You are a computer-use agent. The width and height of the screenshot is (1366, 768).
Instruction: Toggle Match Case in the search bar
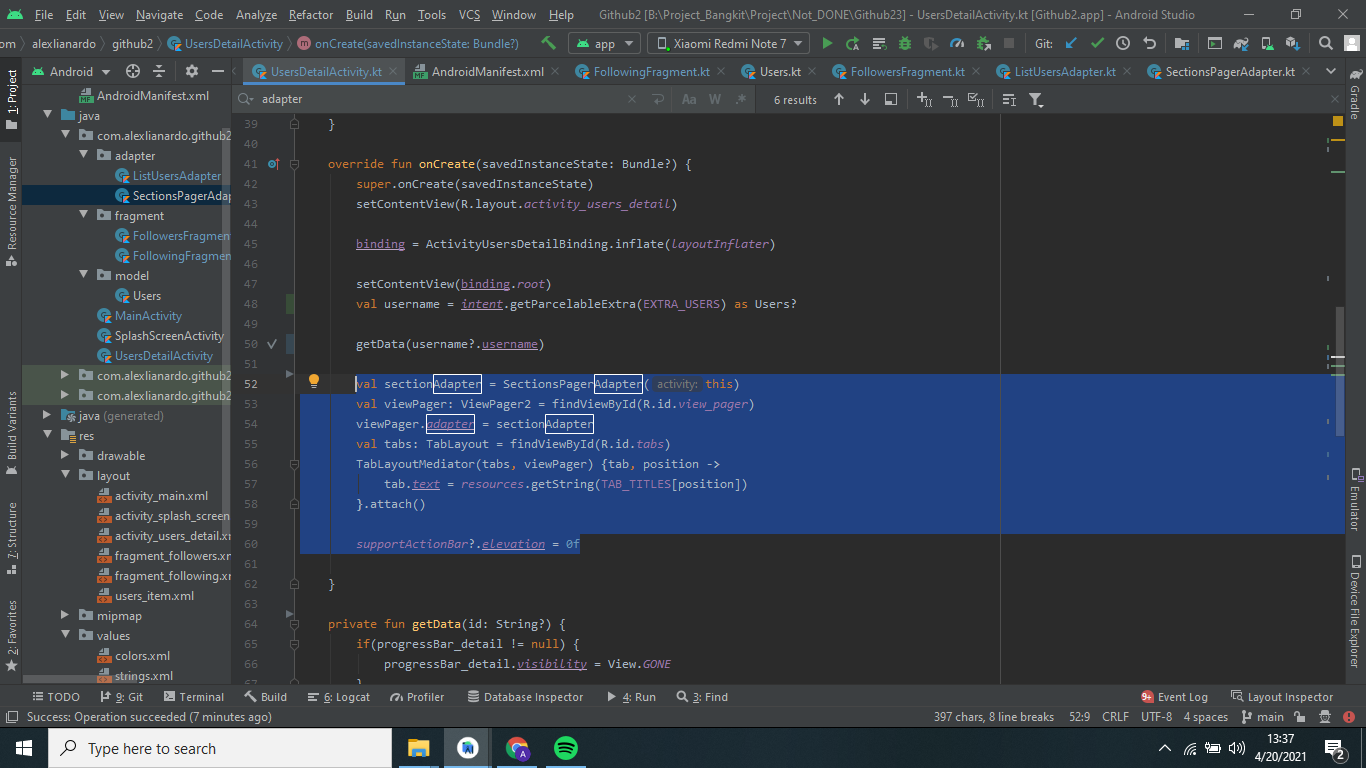[689, 99]
